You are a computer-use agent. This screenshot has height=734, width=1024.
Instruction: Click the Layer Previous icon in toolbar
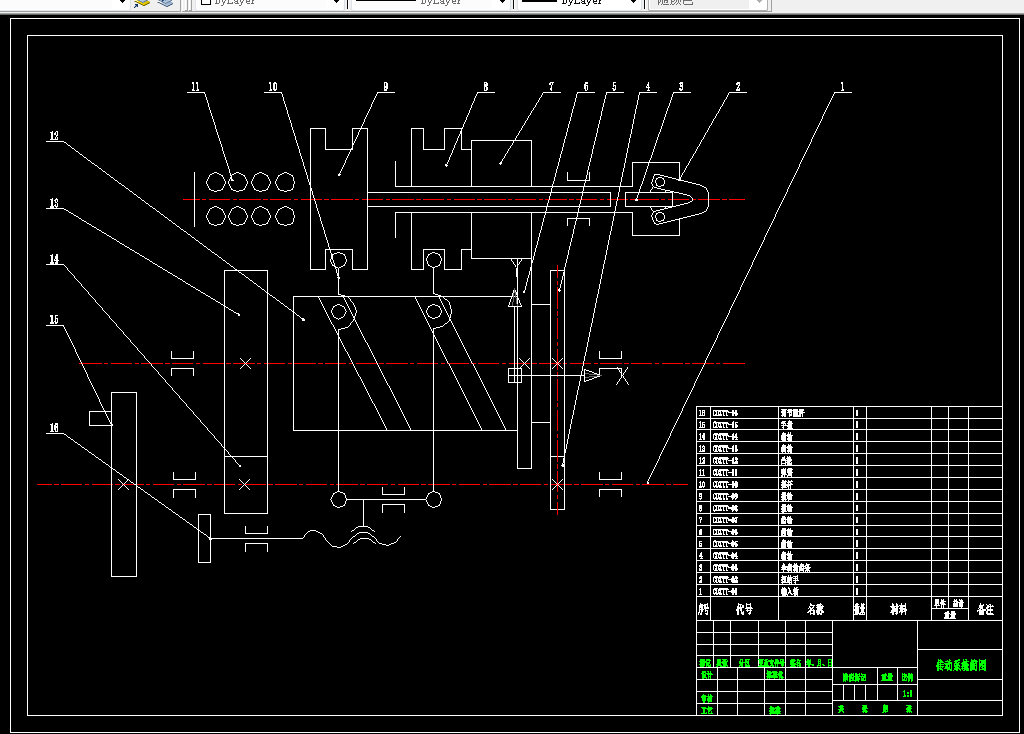tap(142, 3)
